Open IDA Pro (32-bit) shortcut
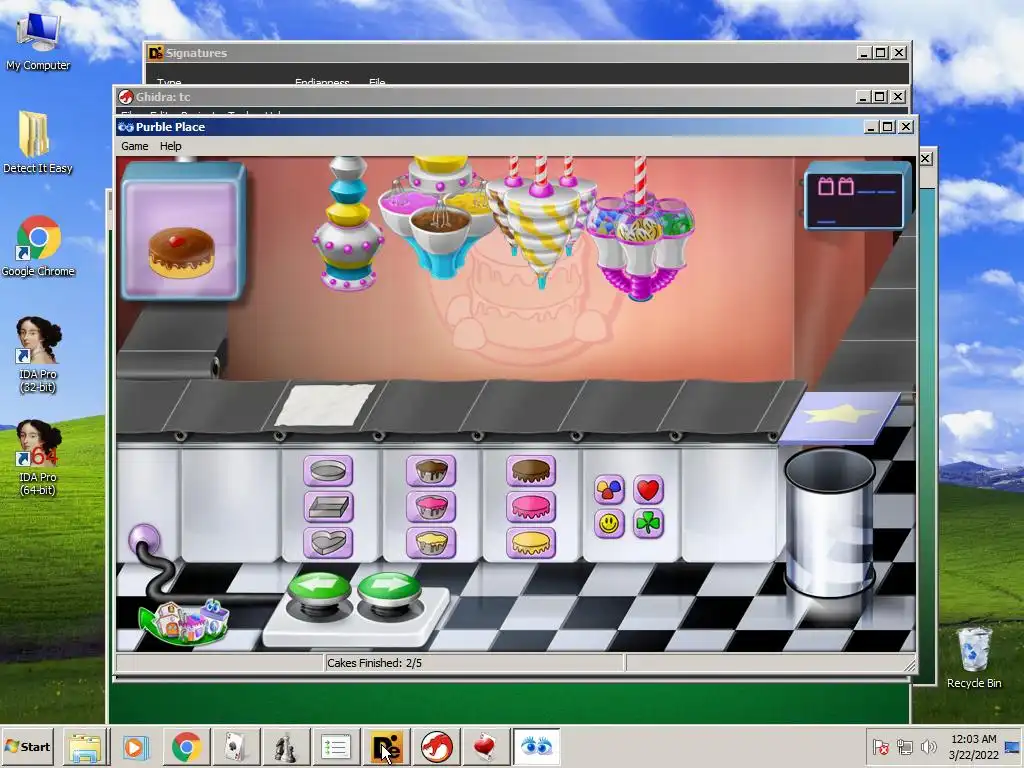1024x768 pixels. point(38,355)
